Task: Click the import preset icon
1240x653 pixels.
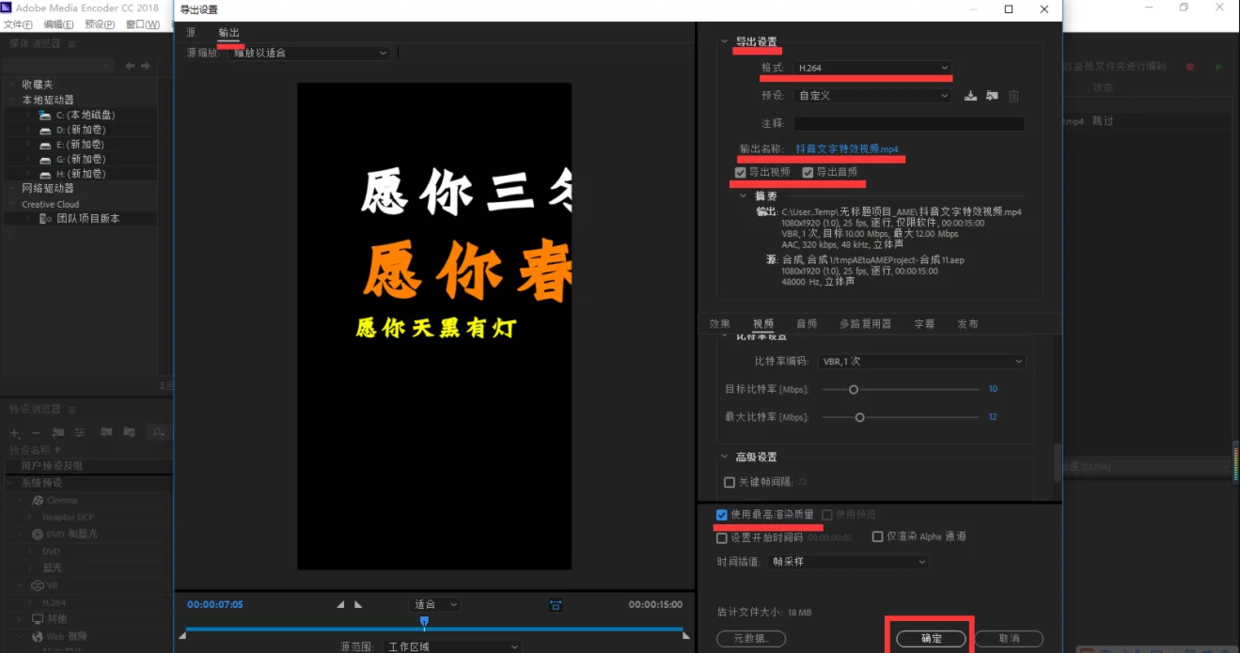Action: coord(991,96)
